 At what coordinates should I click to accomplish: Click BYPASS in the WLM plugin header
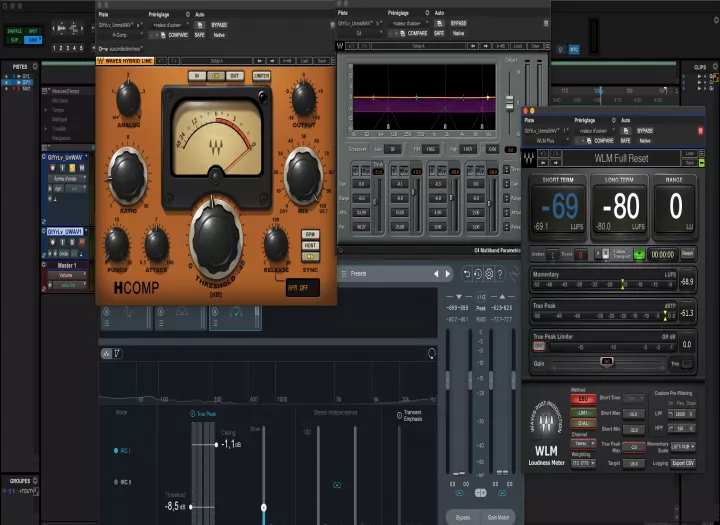(x=645, y=130)
